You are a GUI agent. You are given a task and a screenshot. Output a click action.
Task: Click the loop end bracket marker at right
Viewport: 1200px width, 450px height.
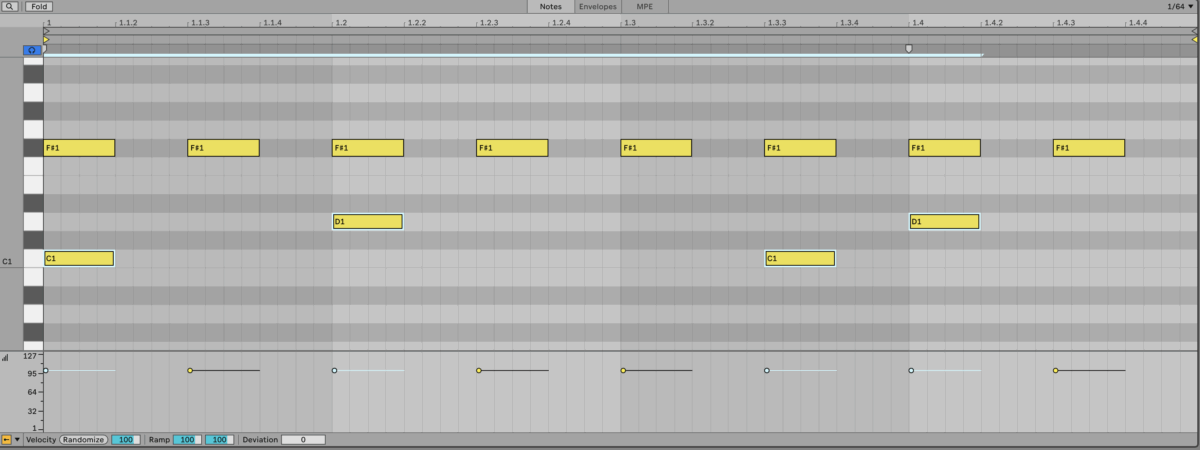pyautogui.click(x=1194, y=31)
